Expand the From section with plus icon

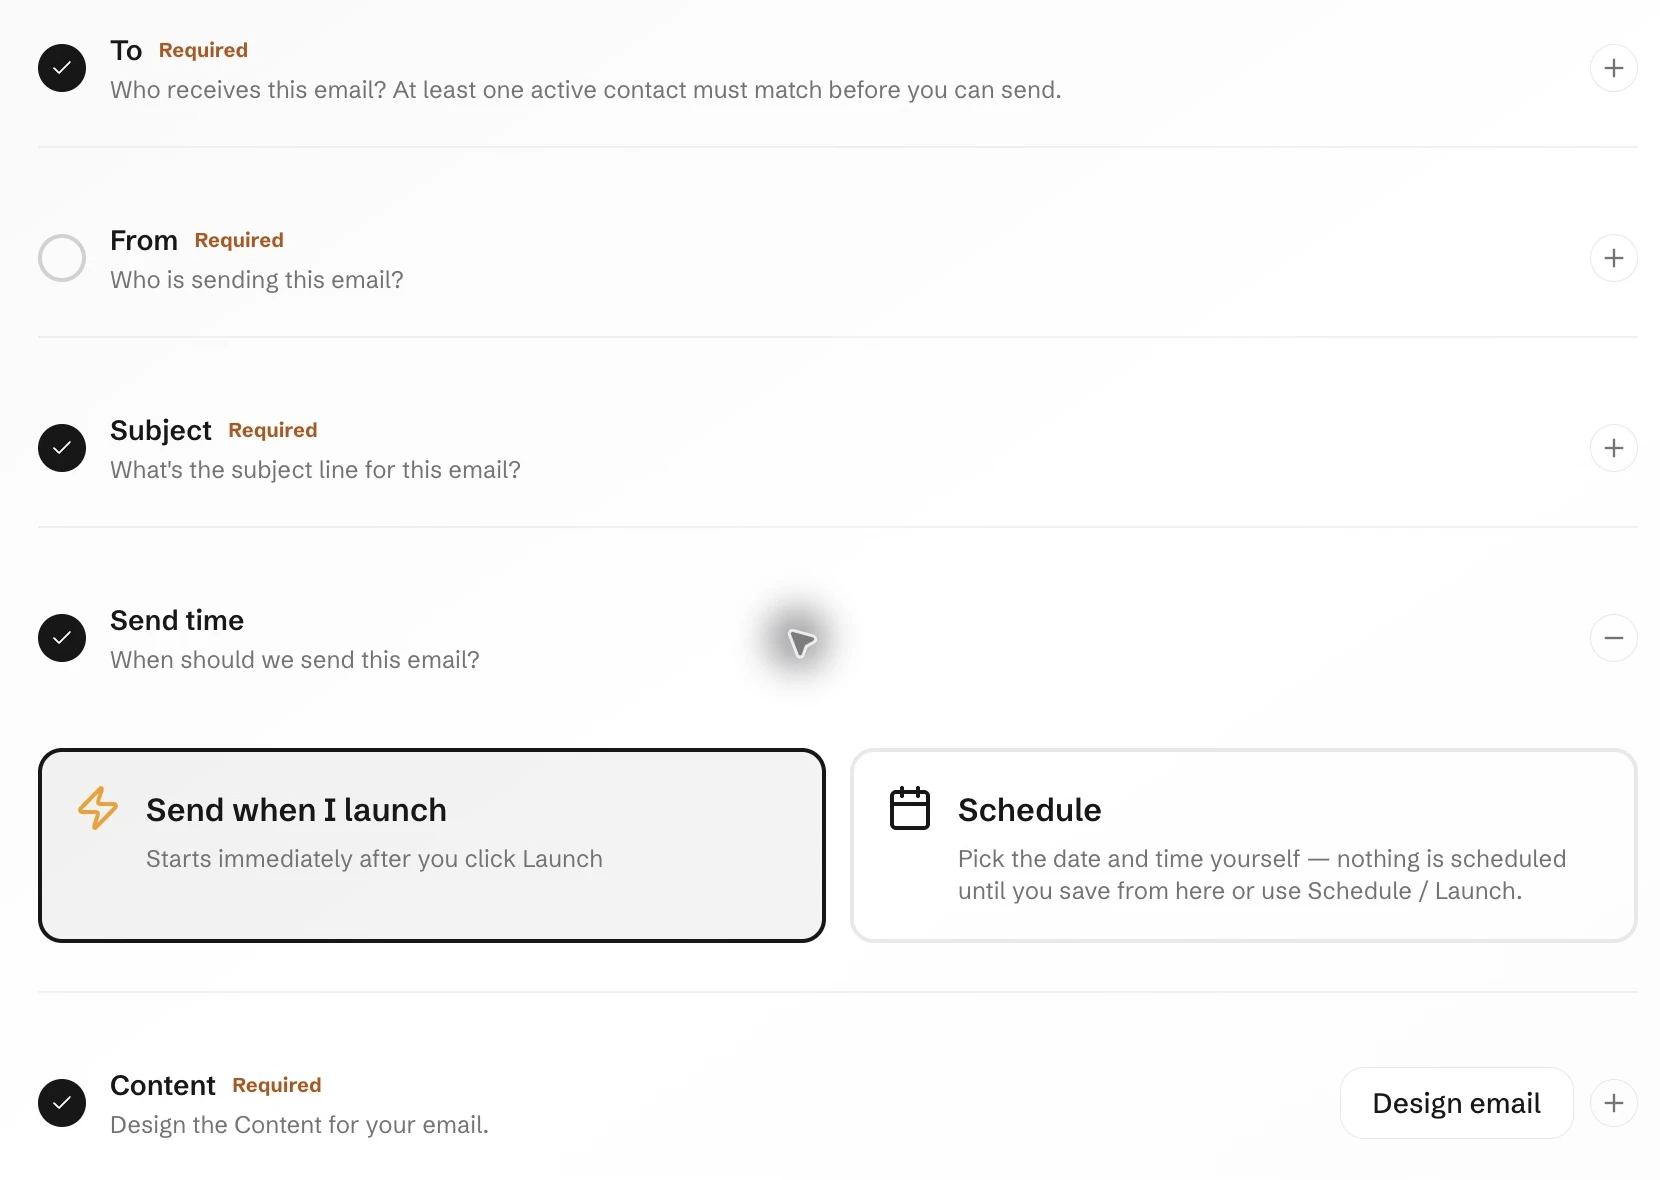[1613, 258]
